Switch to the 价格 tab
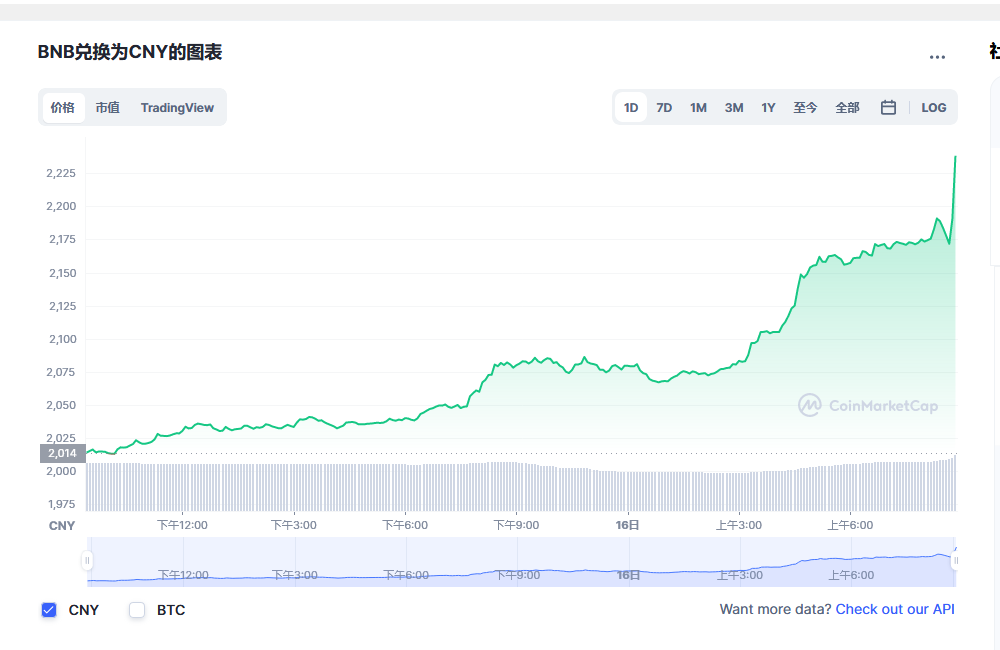 click(x=63, y=108)
